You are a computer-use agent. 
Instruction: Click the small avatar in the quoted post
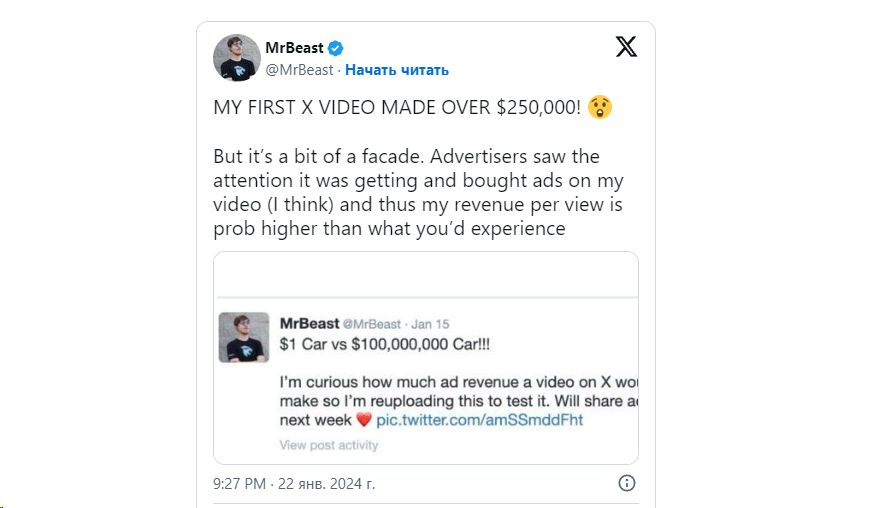(x=244, y=337)
